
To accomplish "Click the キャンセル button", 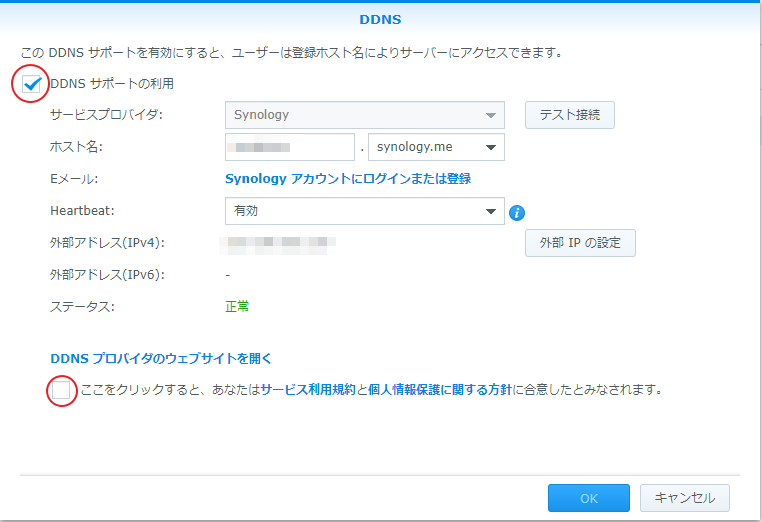I will click(685, 498).
